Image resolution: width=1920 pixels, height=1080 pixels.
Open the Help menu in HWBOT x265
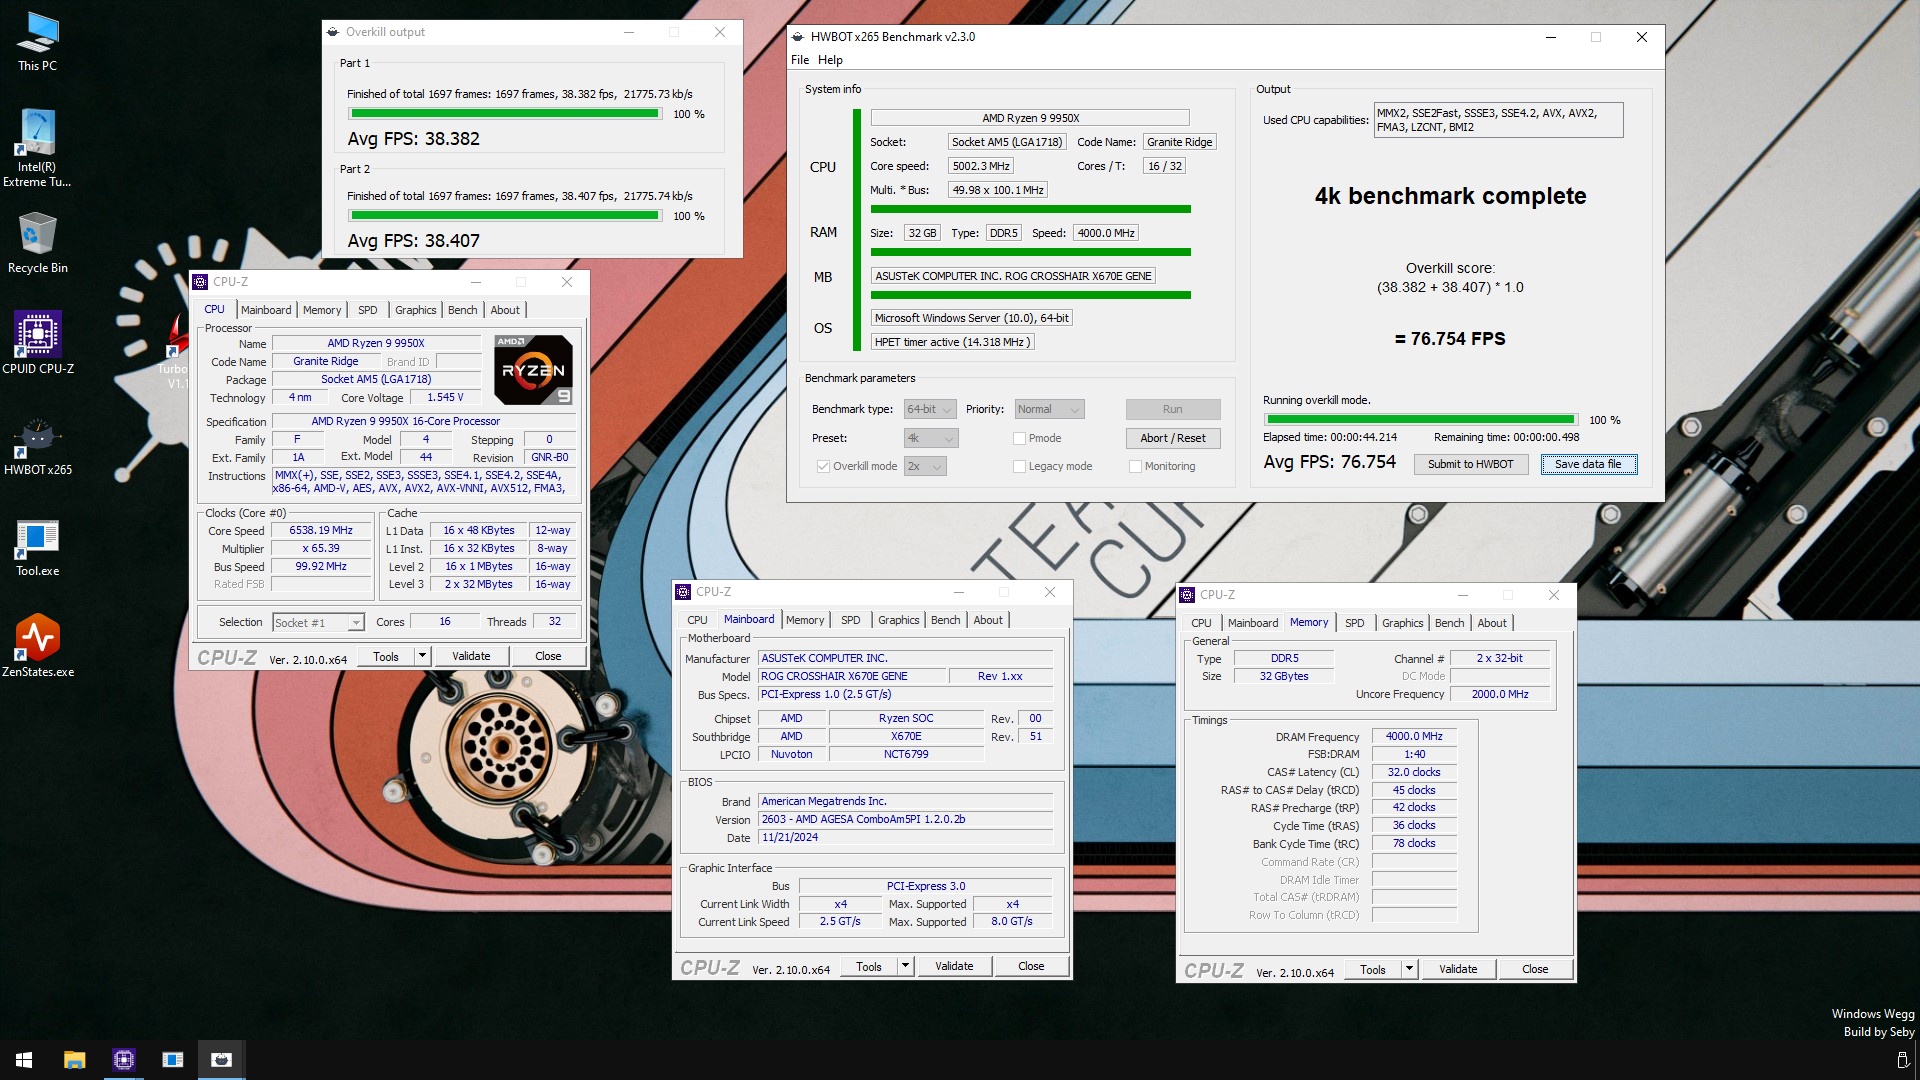point(830,60)
